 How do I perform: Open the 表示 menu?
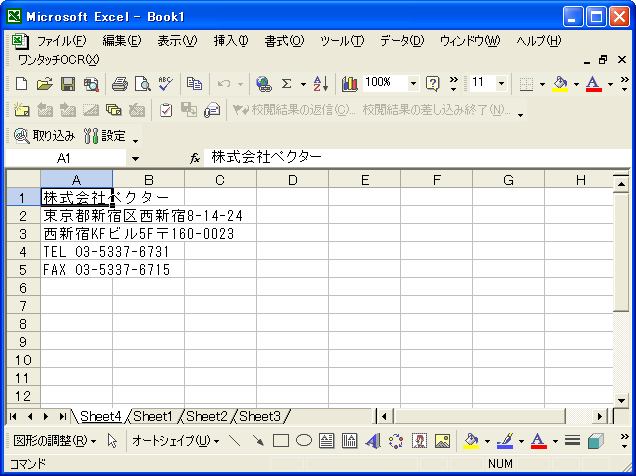click(177, 41)
